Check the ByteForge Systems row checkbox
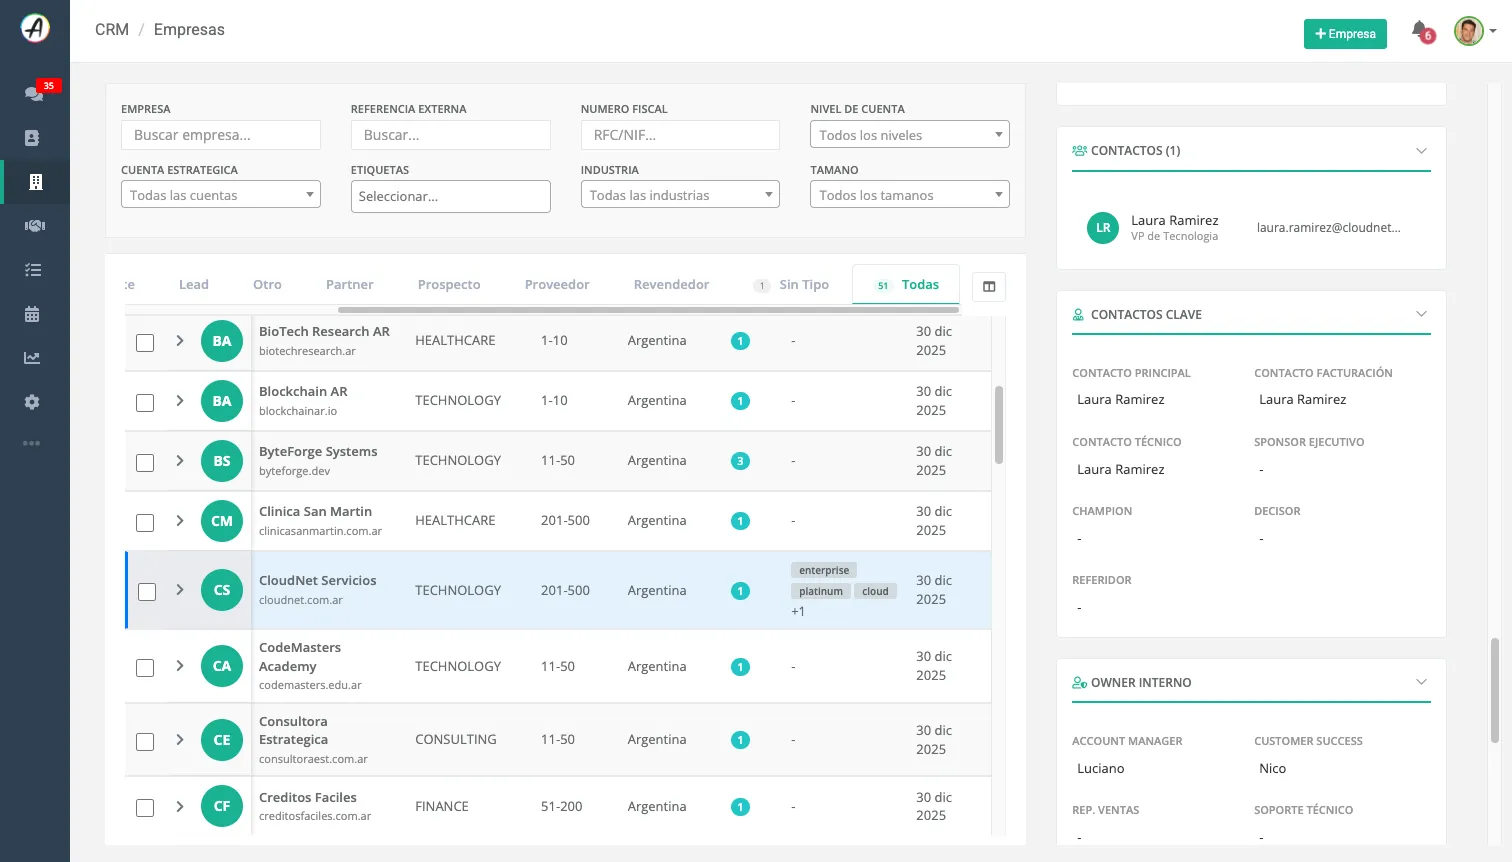 pos(145,462)
